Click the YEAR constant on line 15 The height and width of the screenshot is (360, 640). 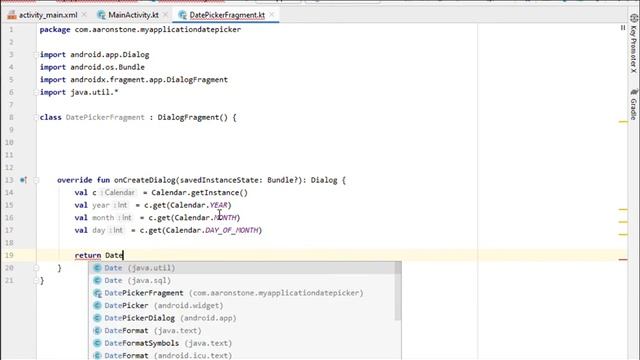[219, 205]
